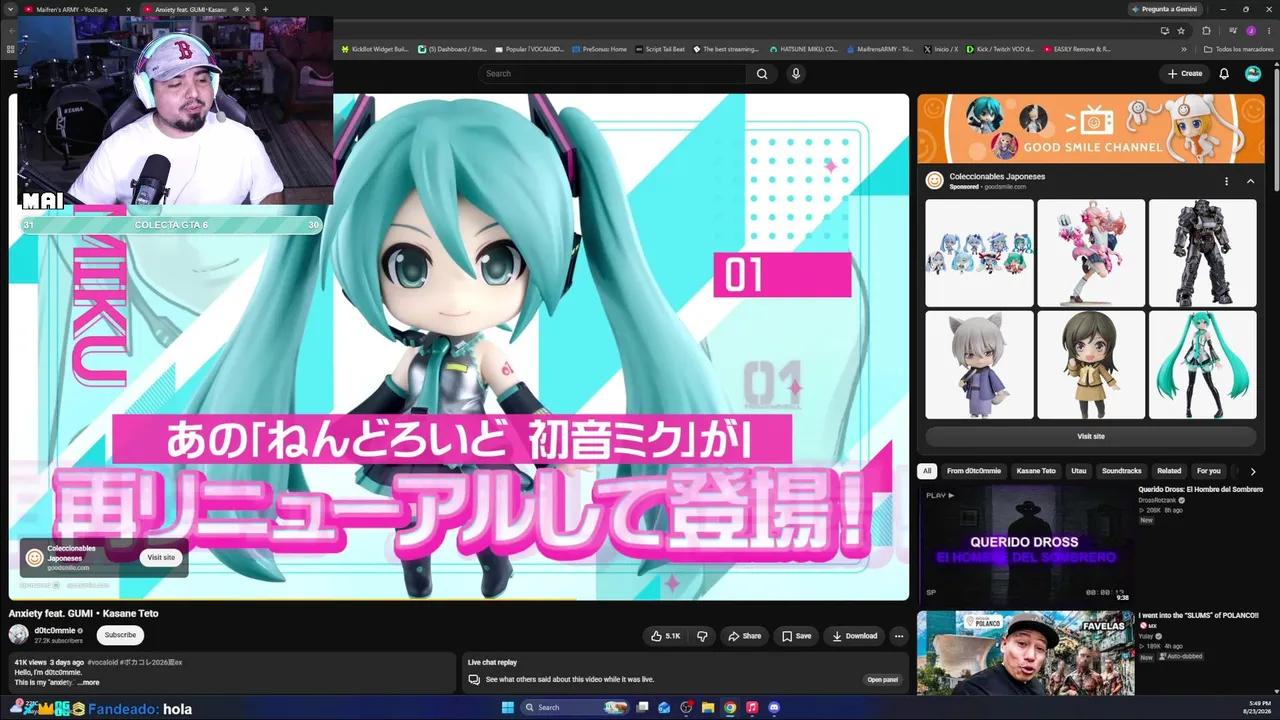Screen dimensions: 1280x720
Task: Open the Popular VOCALOID bookmark
Action: click(530, 49)
